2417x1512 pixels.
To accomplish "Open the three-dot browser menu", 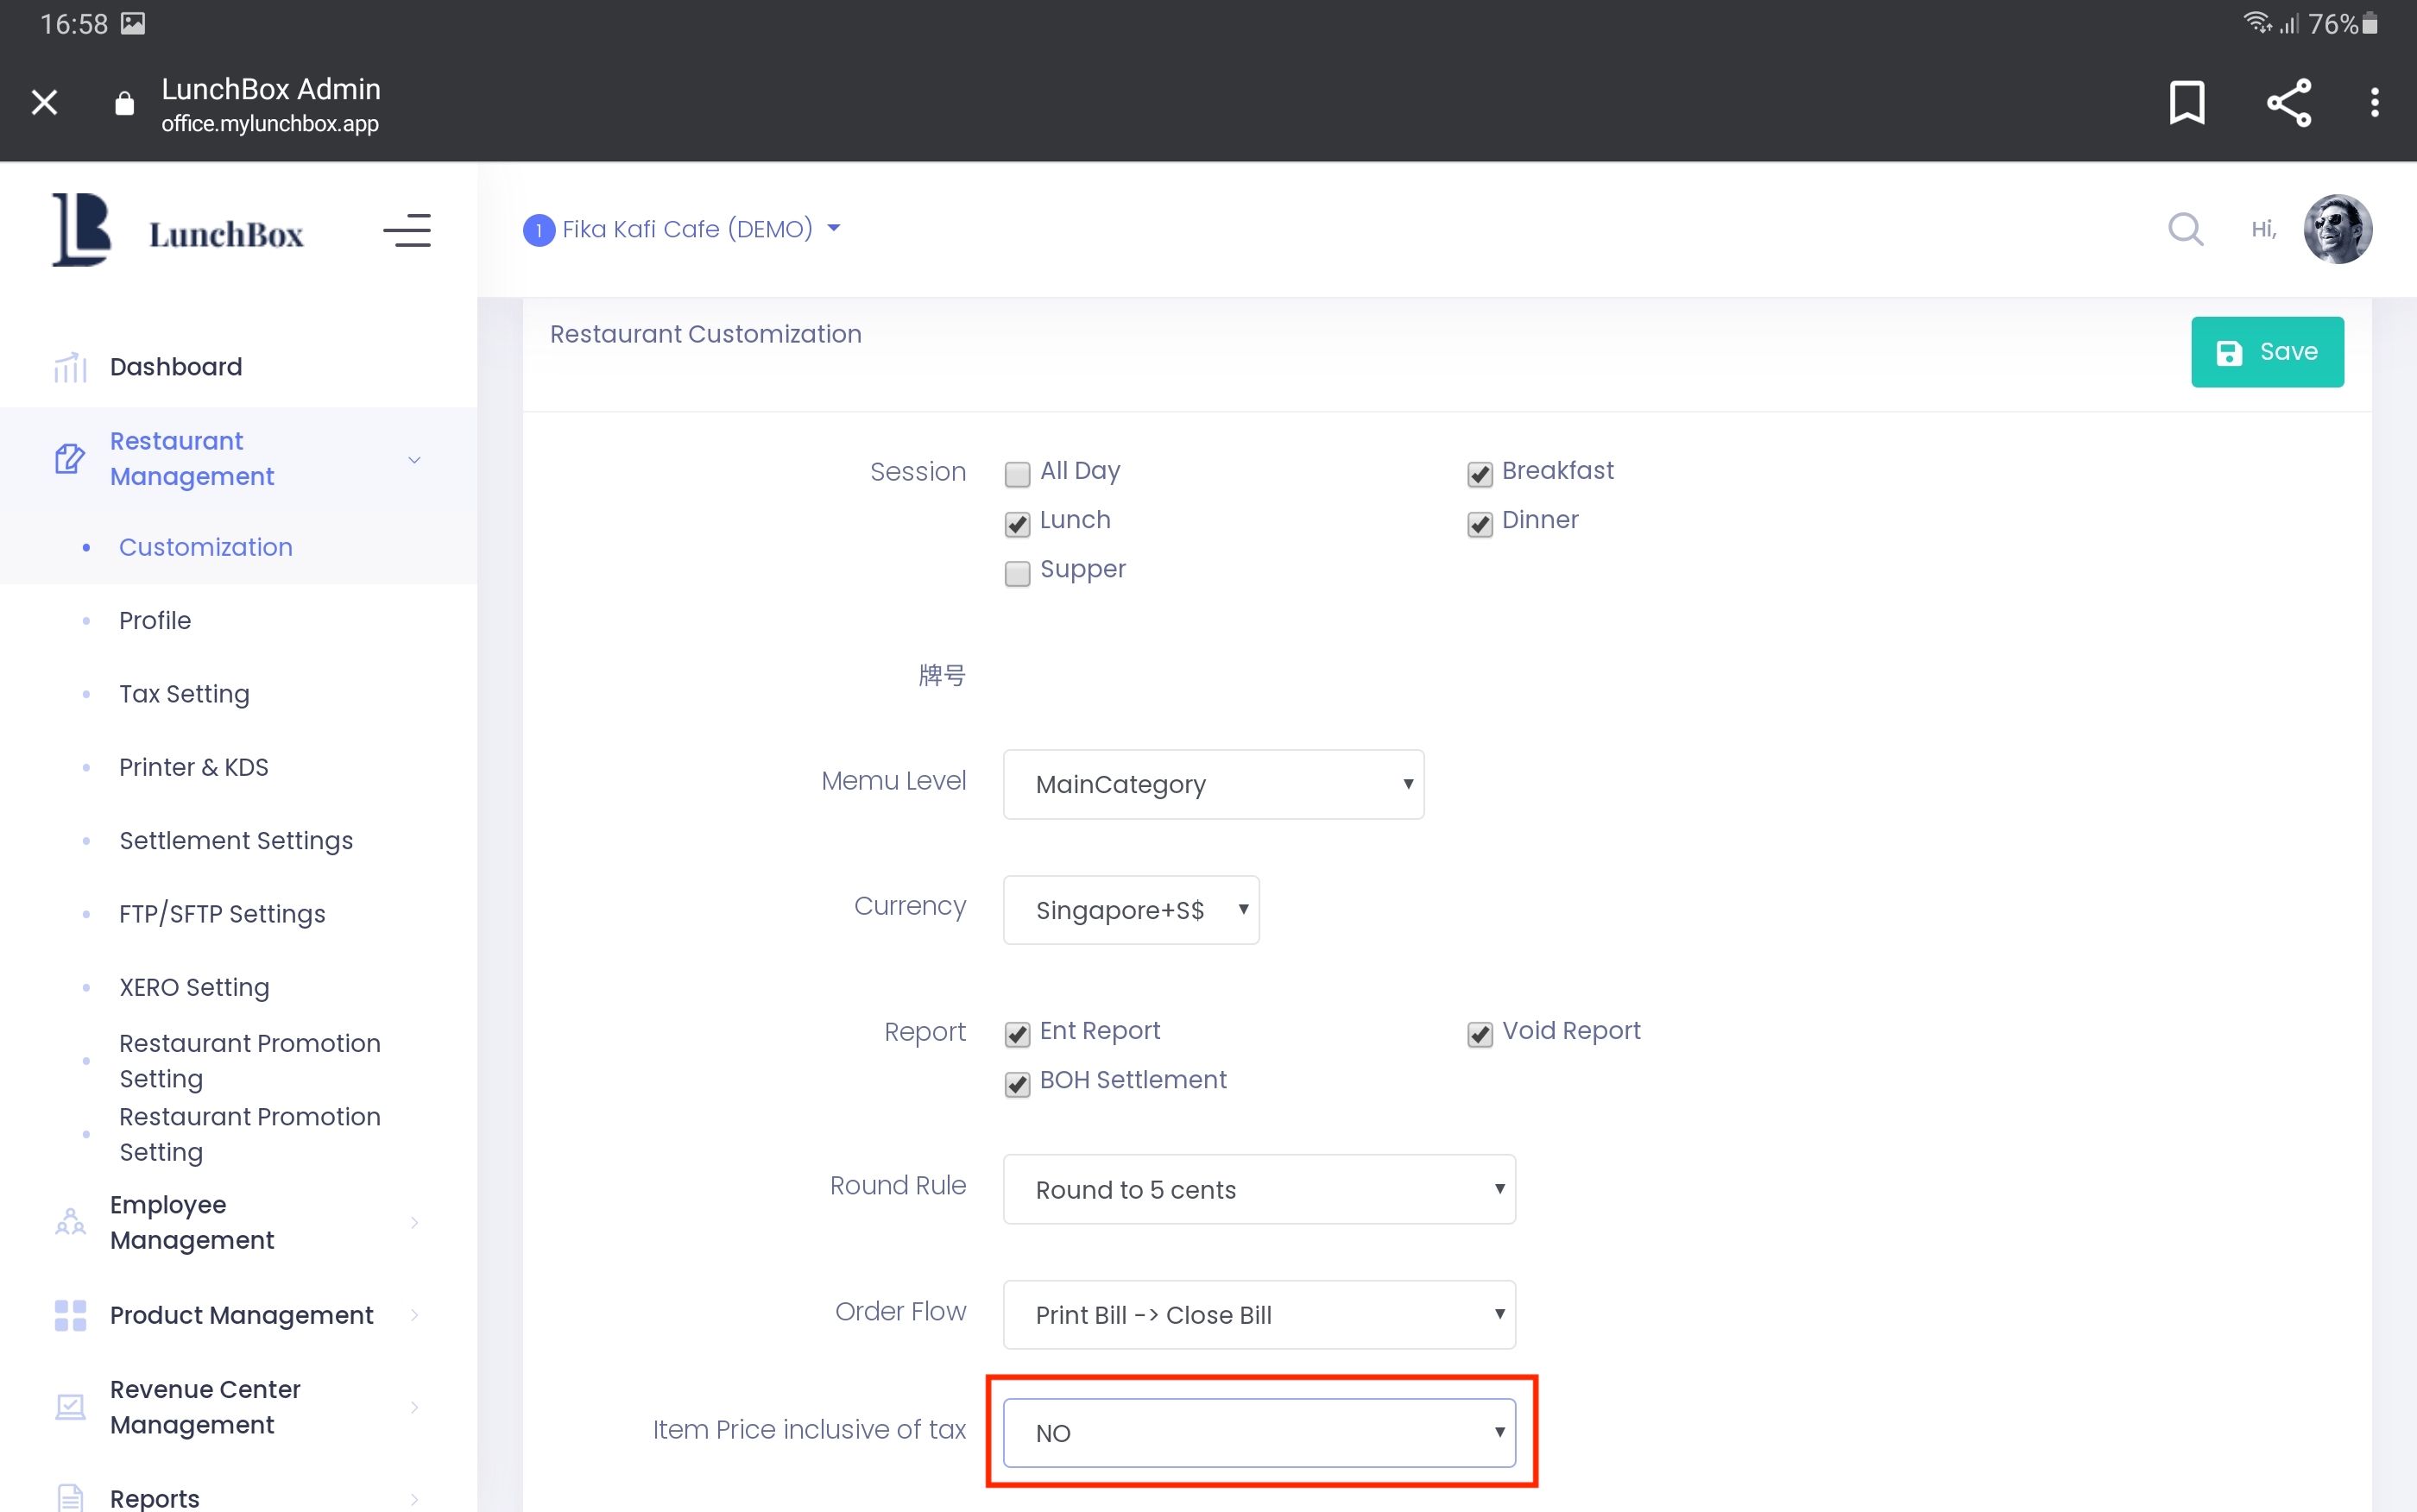I will tap(2374, 102).
